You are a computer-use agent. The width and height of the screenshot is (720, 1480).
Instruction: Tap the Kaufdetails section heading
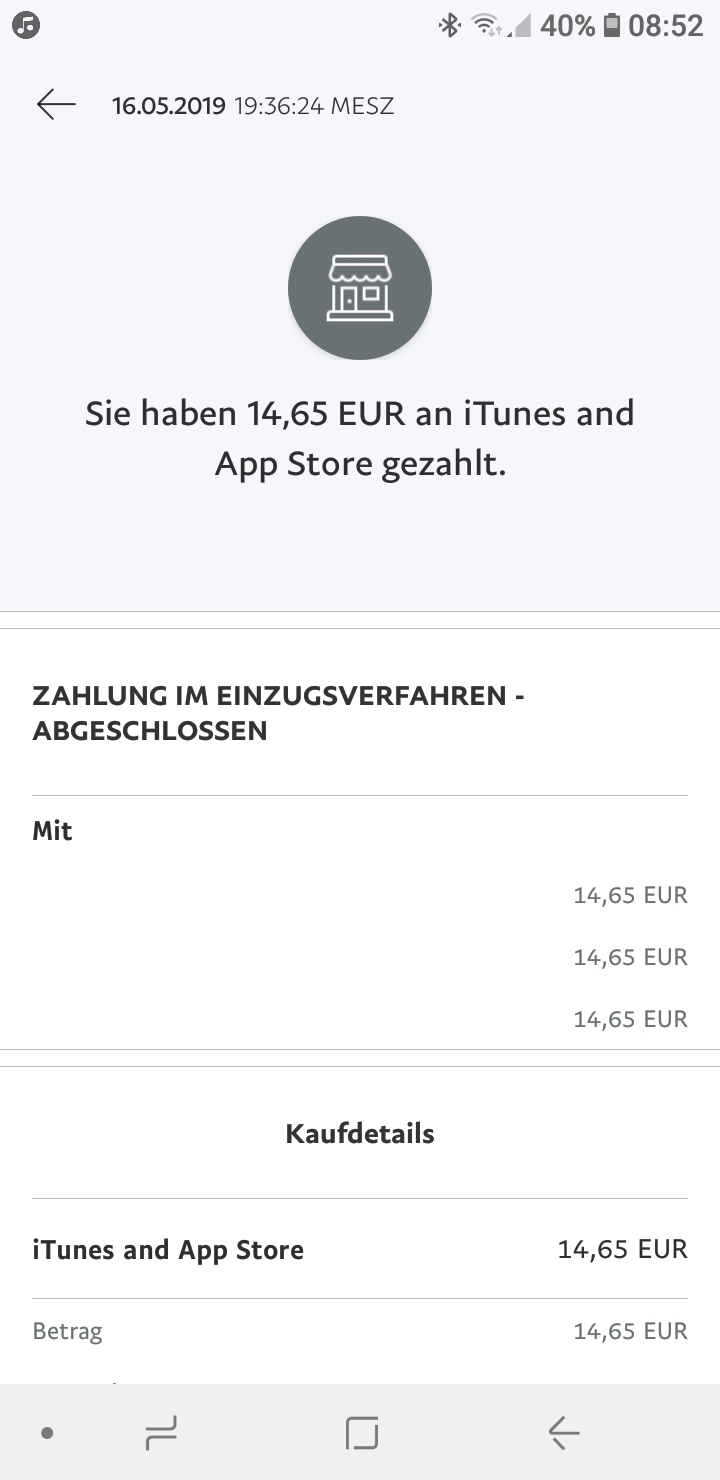360,1134
